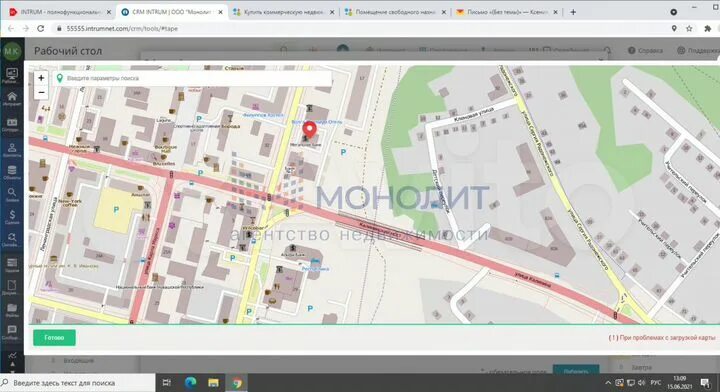
Task: Open Справка help link in header
Action: 645,50
